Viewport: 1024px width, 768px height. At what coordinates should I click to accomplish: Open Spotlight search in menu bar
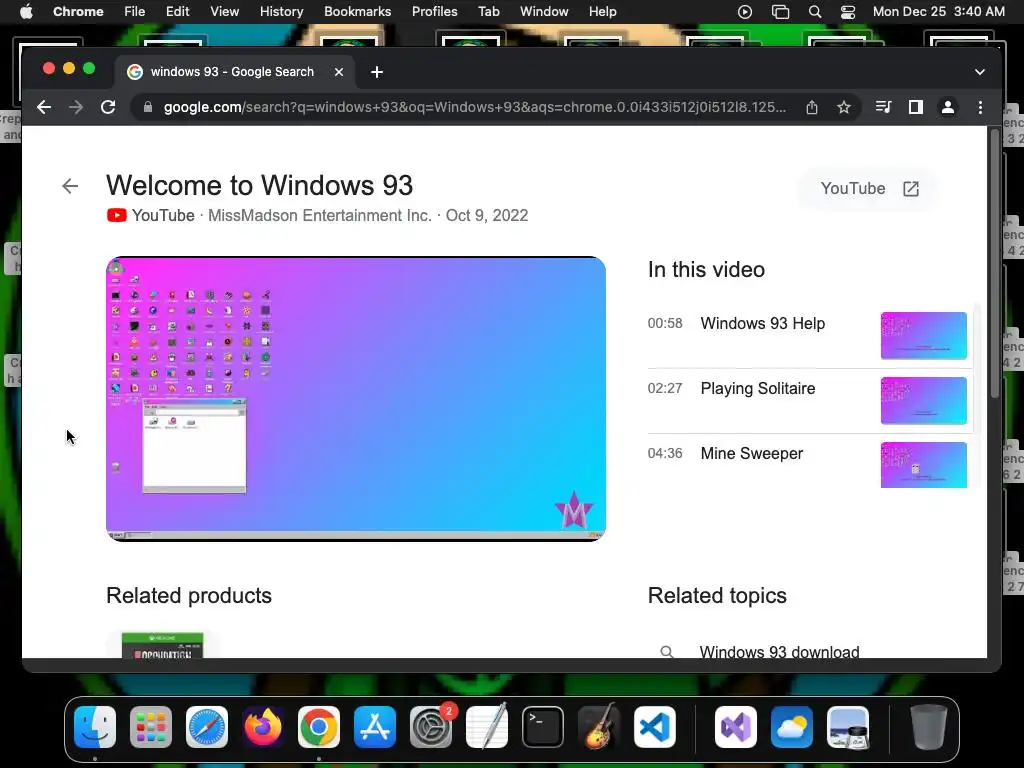click(x=814, y=12)
